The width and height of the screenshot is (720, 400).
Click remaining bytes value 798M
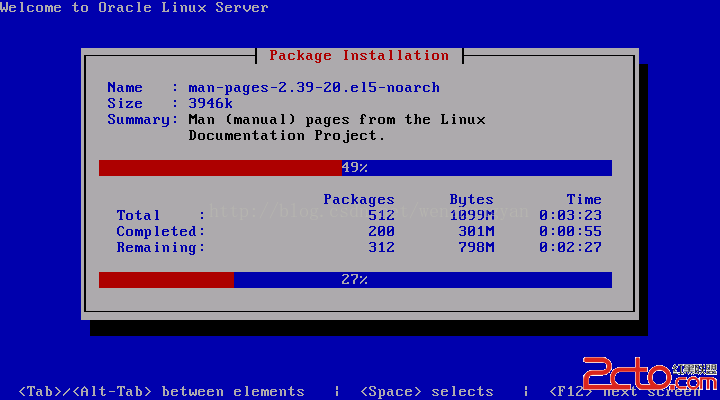[x=476, y=248]
